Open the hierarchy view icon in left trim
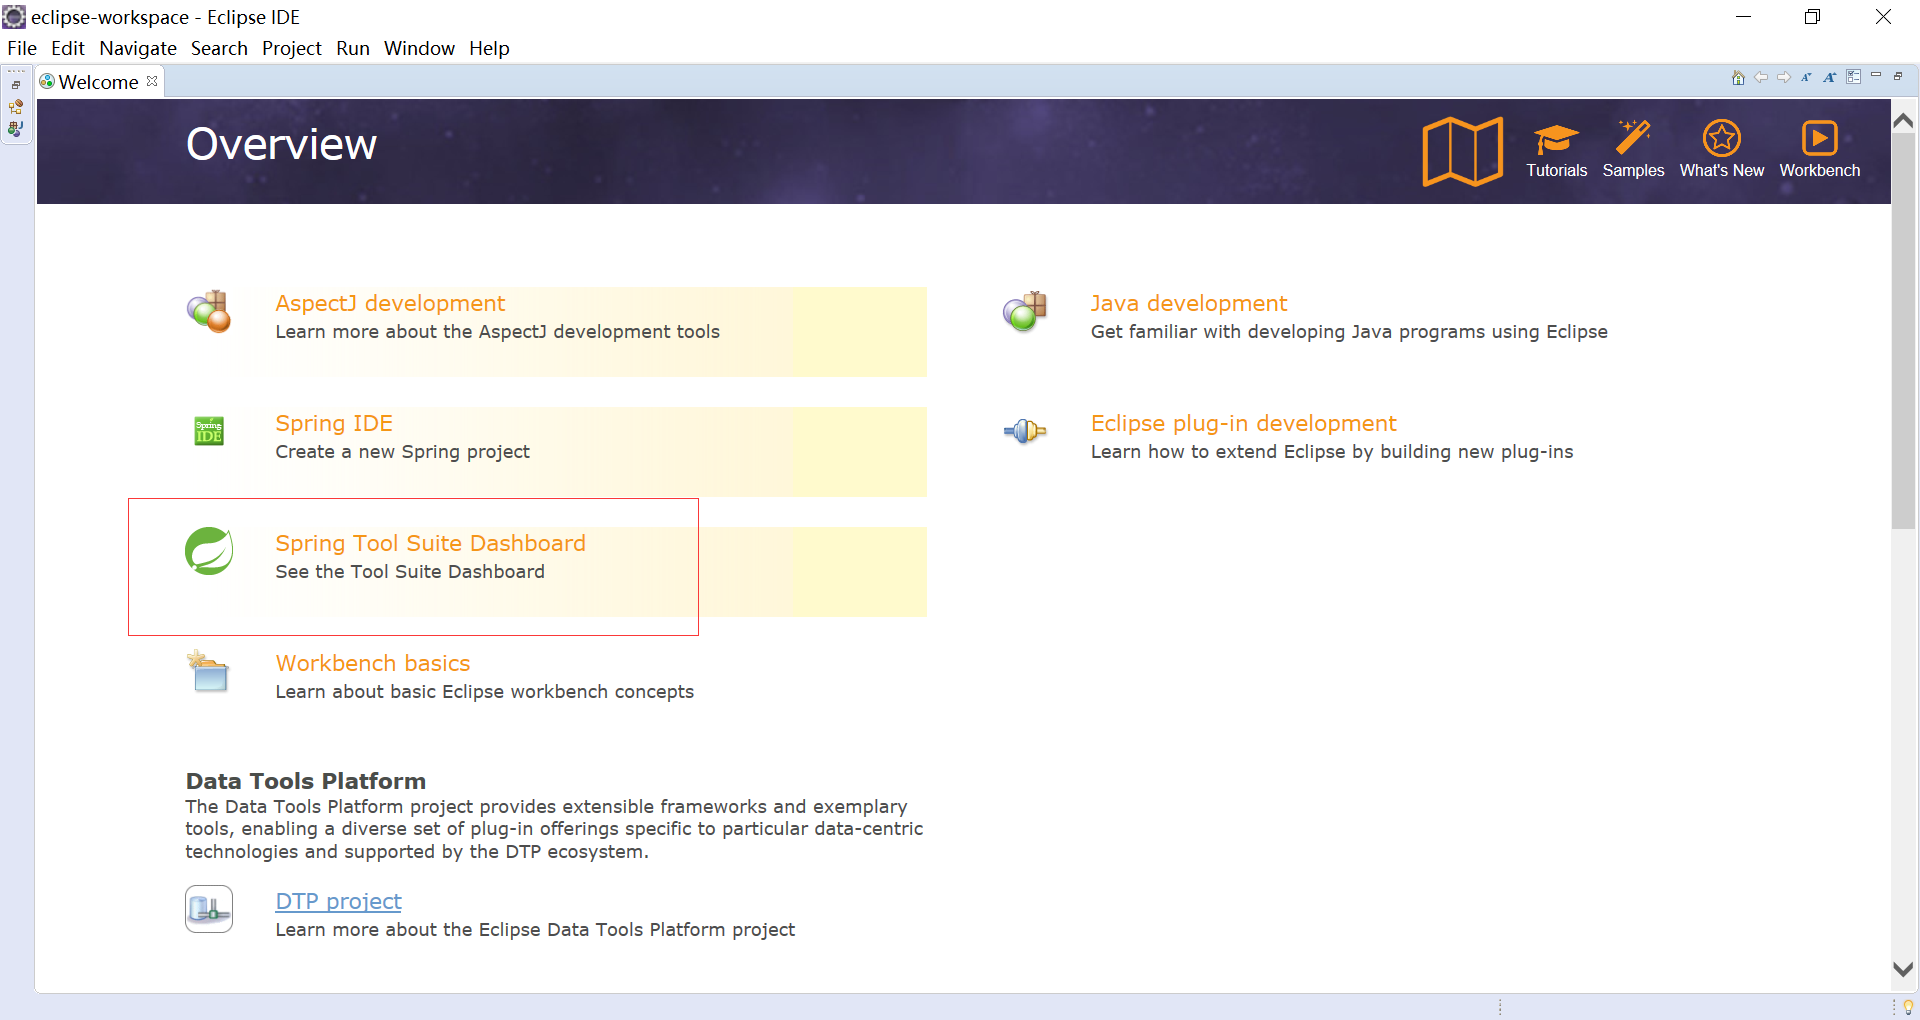This screenshot has width=1920, height=1020. 16,107
